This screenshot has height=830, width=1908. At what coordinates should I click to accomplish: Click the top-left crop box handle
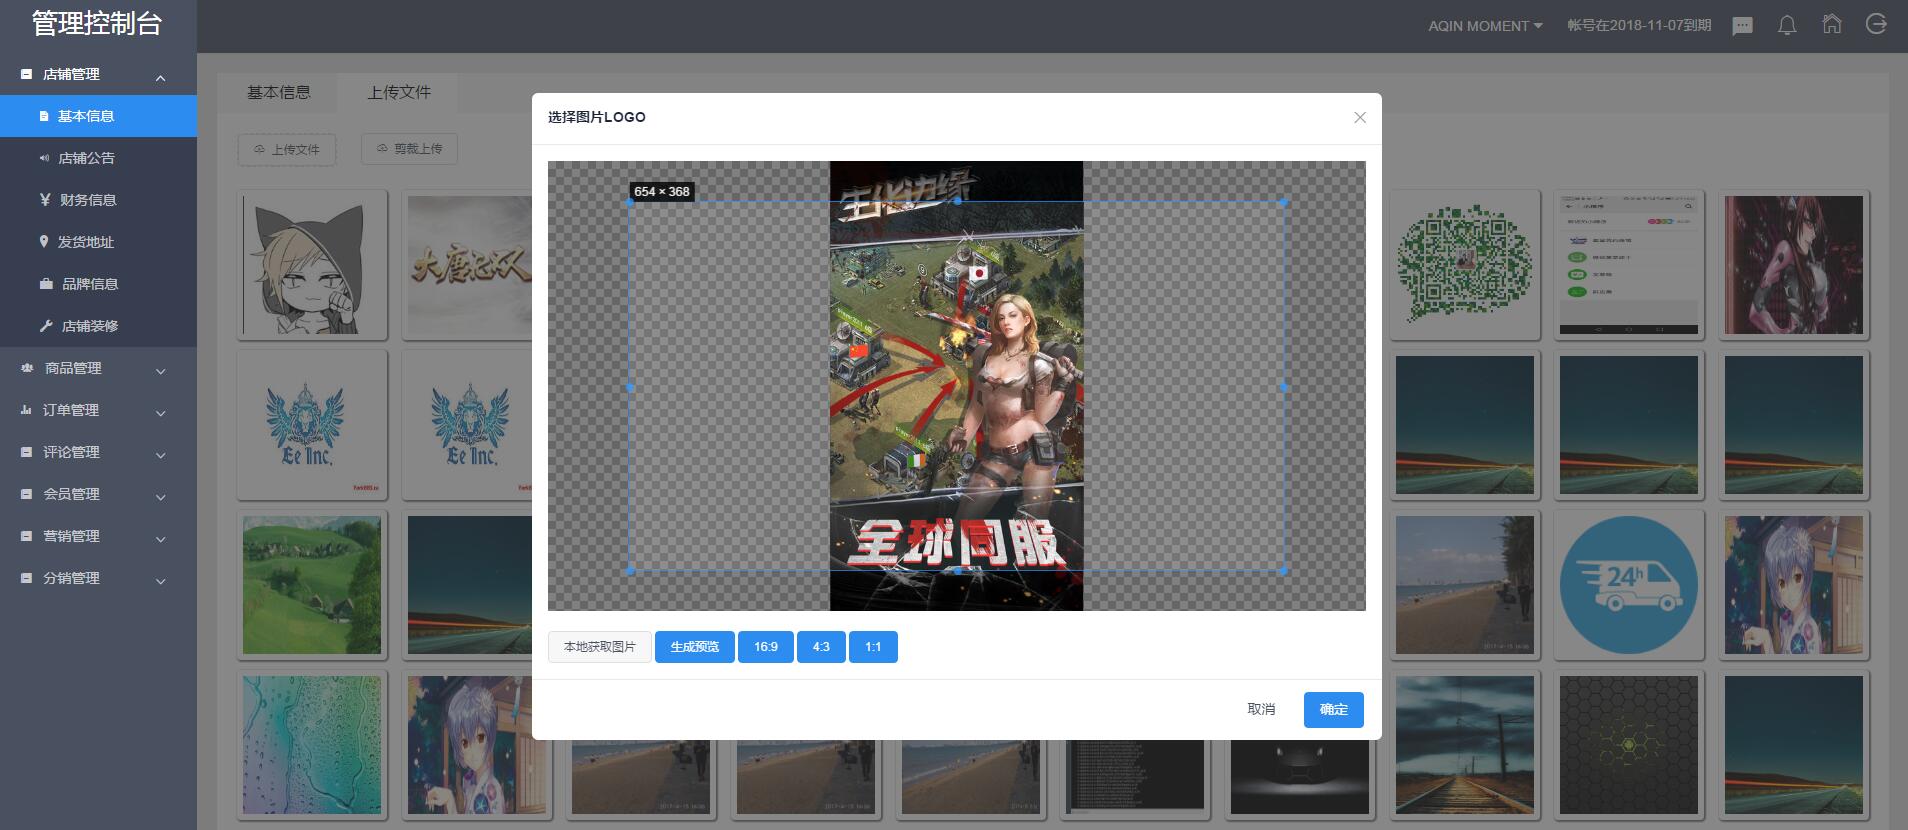coord(629,201)
